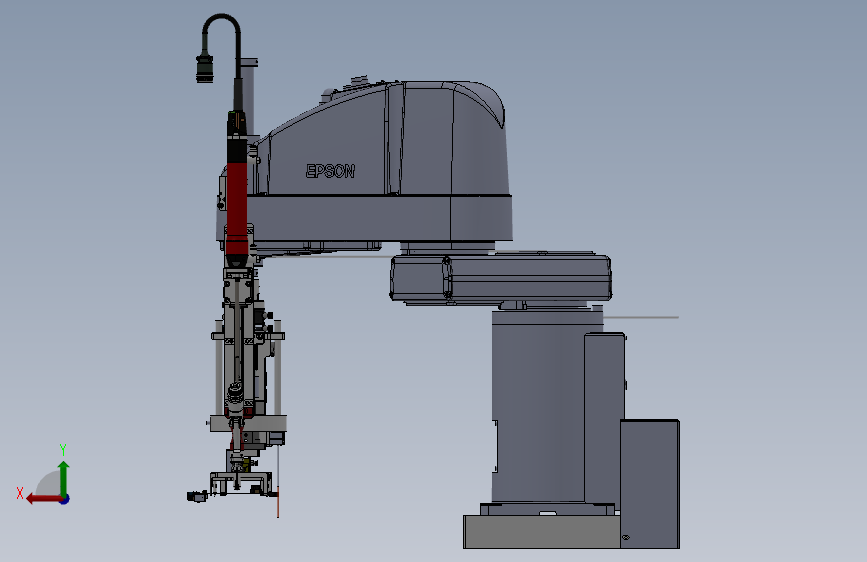Select the curved black cable atop the screwdriver
The width and height of the screenshot is (867, 562).
click(x=222, y=46)
